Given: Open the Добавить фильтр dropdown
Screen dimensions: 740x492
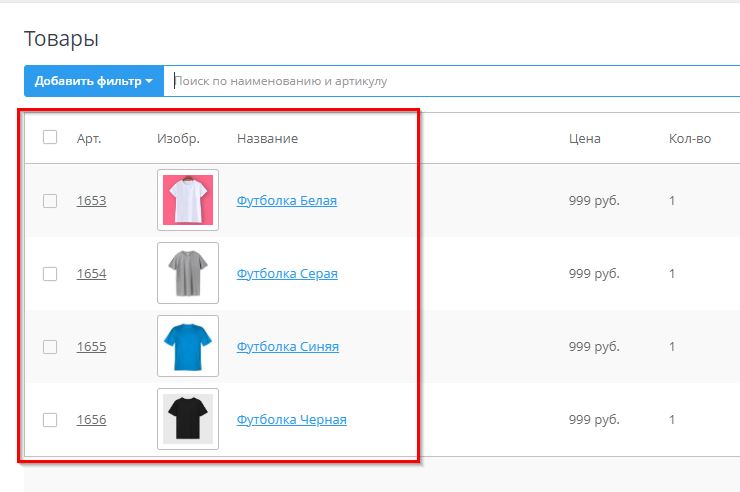Looking at the screenshot, I should click(94, 81).
